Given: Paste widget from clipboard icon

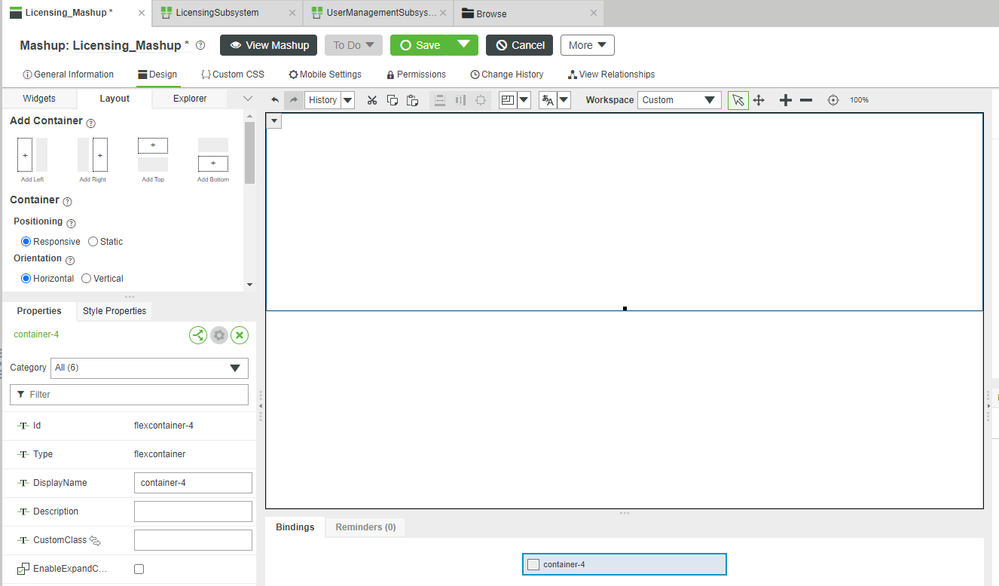Looking at the screenshot, I should click(x=412, y=100).
